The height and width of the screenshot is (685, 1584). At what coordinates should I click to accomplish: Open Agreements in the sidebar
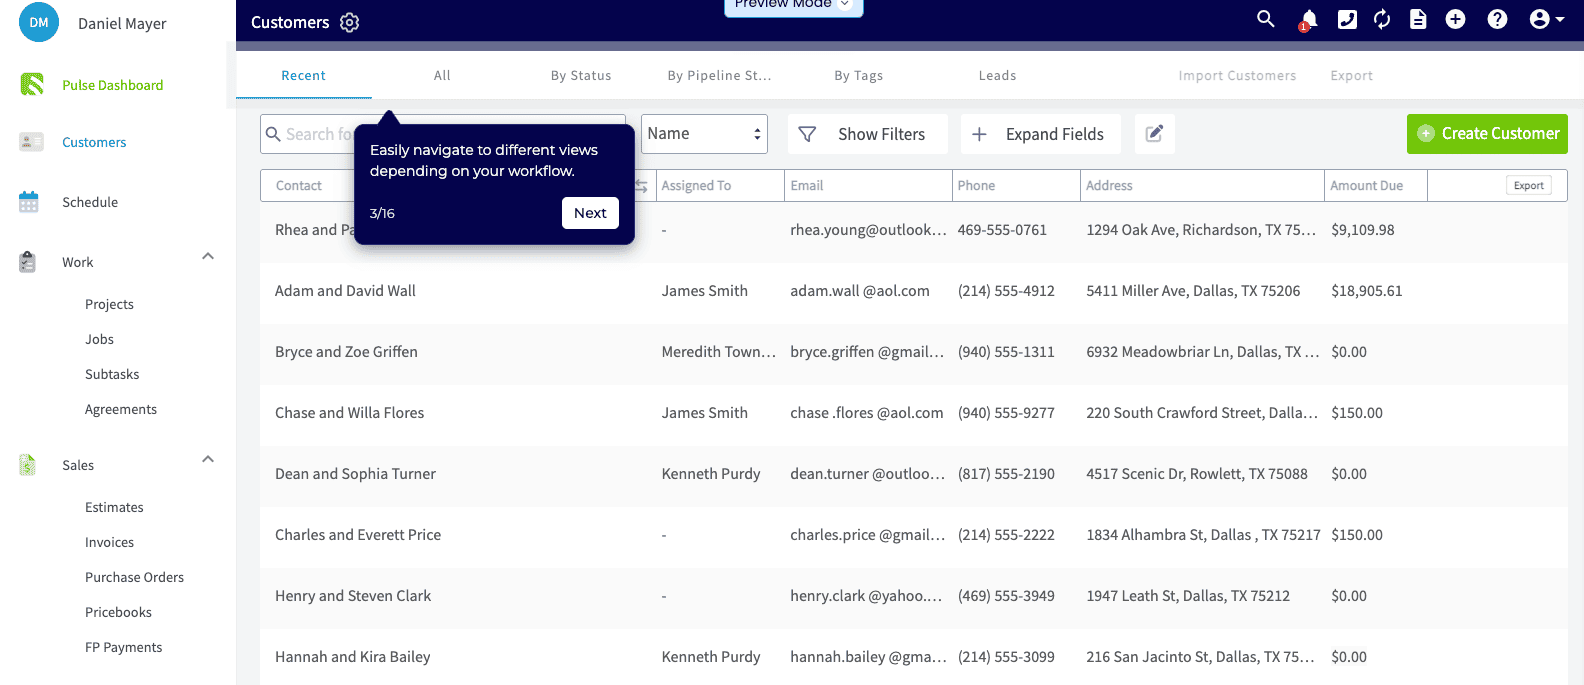pyautogui.click(x=121, y=409)
